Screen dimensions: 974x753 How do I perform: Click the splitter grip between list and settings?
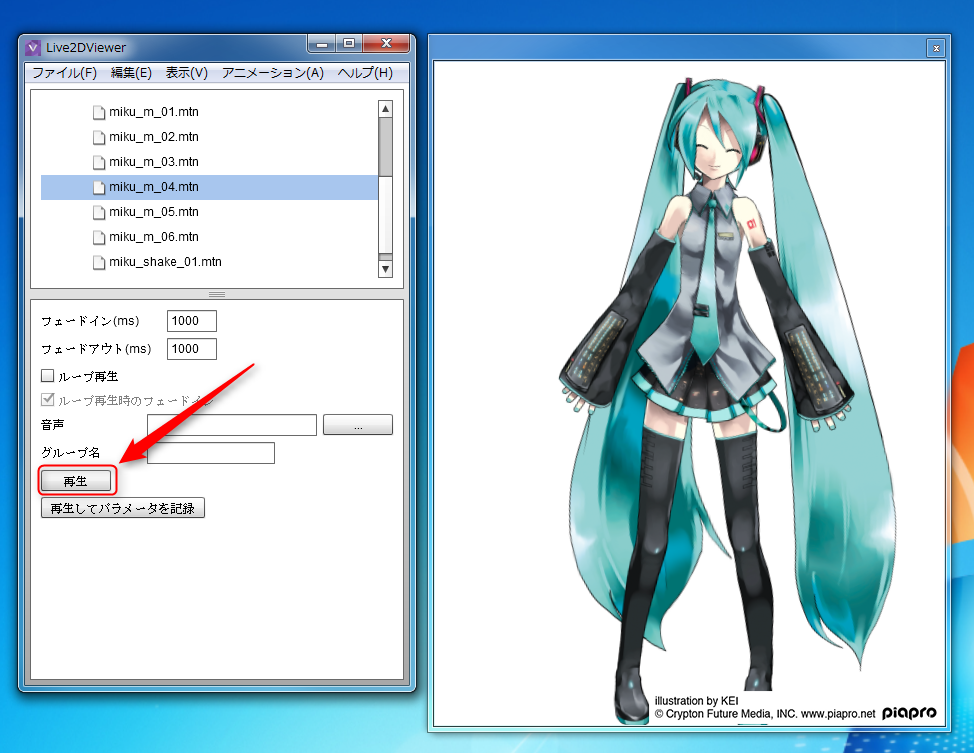pyautogui.click(x=217, y=294)
